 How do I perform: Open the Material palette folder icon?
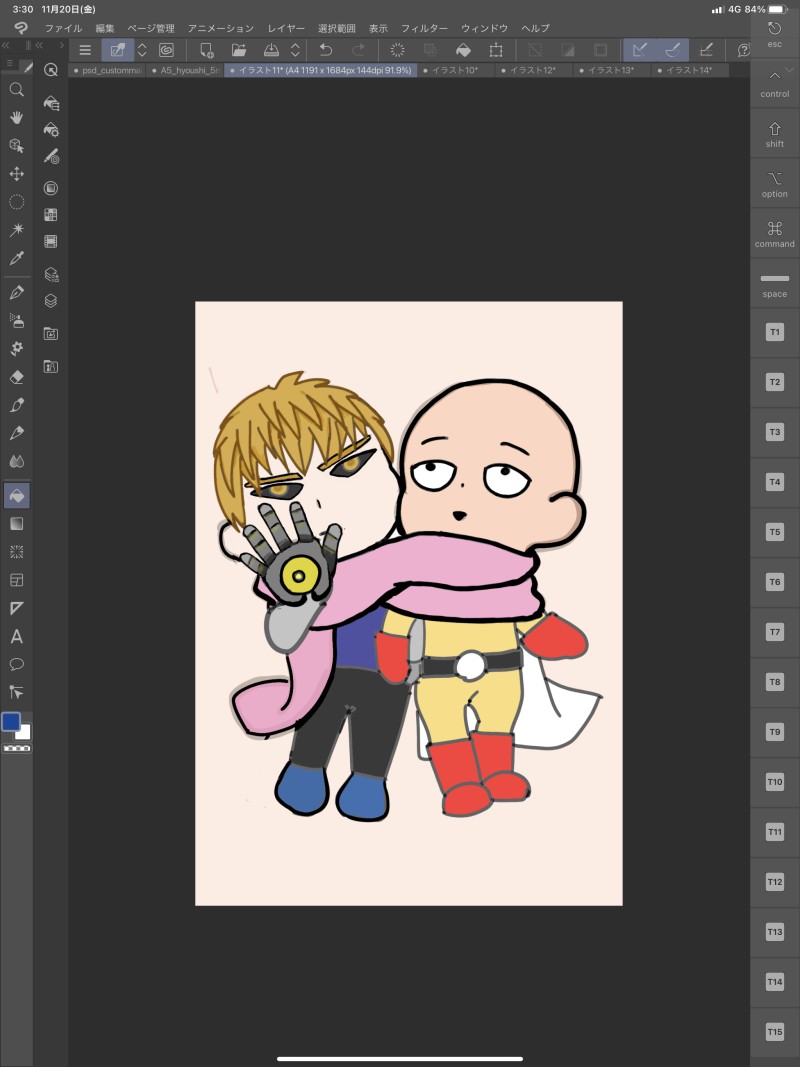(51, 333)
